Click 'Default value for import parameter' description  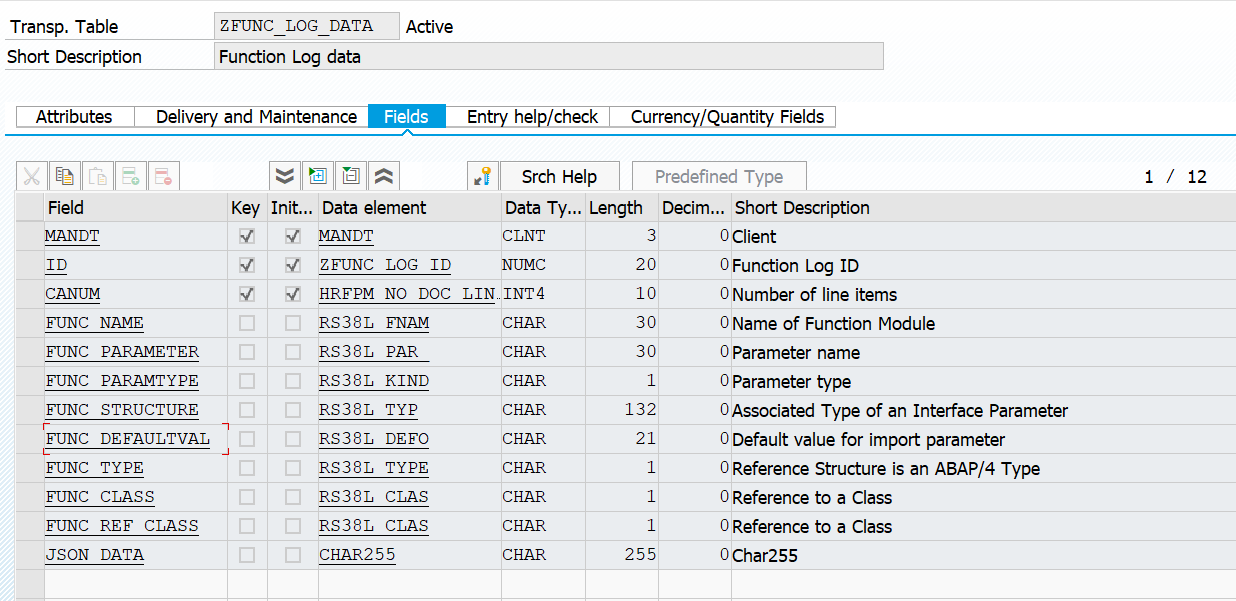click(868, 440)
